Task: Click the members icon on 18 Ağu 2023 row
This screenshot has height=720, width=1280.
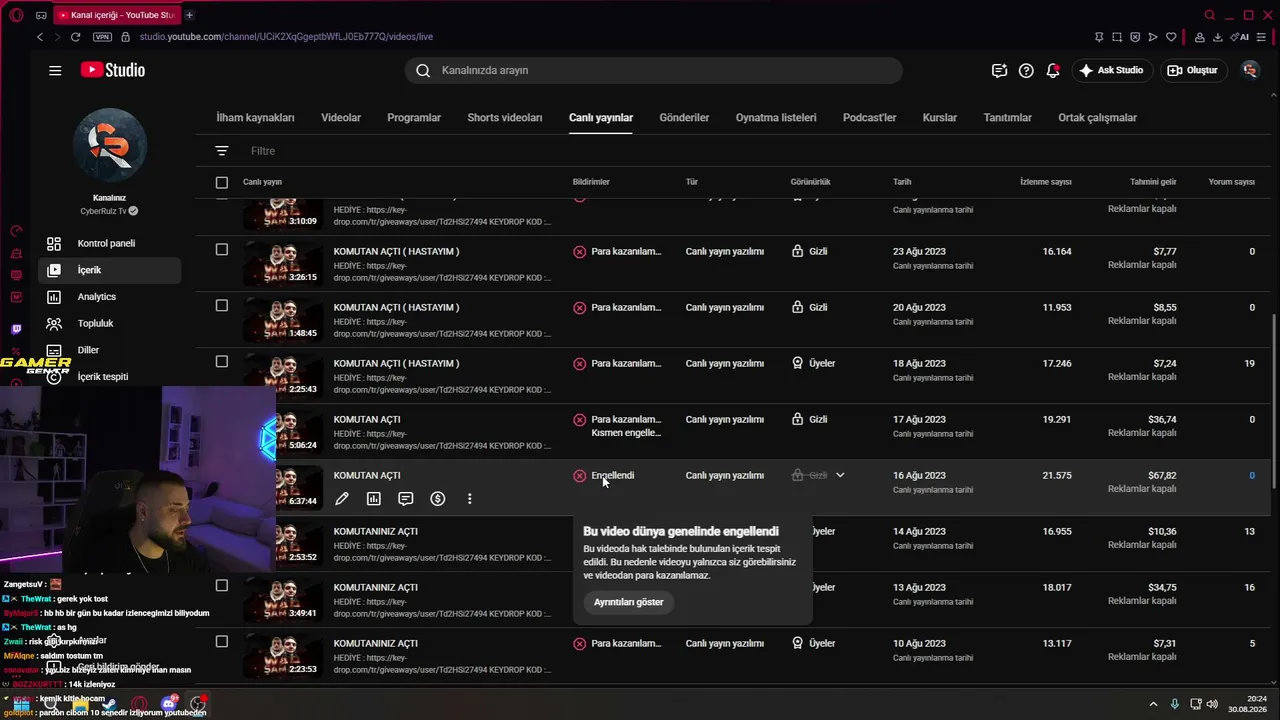Action: tap(797, 363)
